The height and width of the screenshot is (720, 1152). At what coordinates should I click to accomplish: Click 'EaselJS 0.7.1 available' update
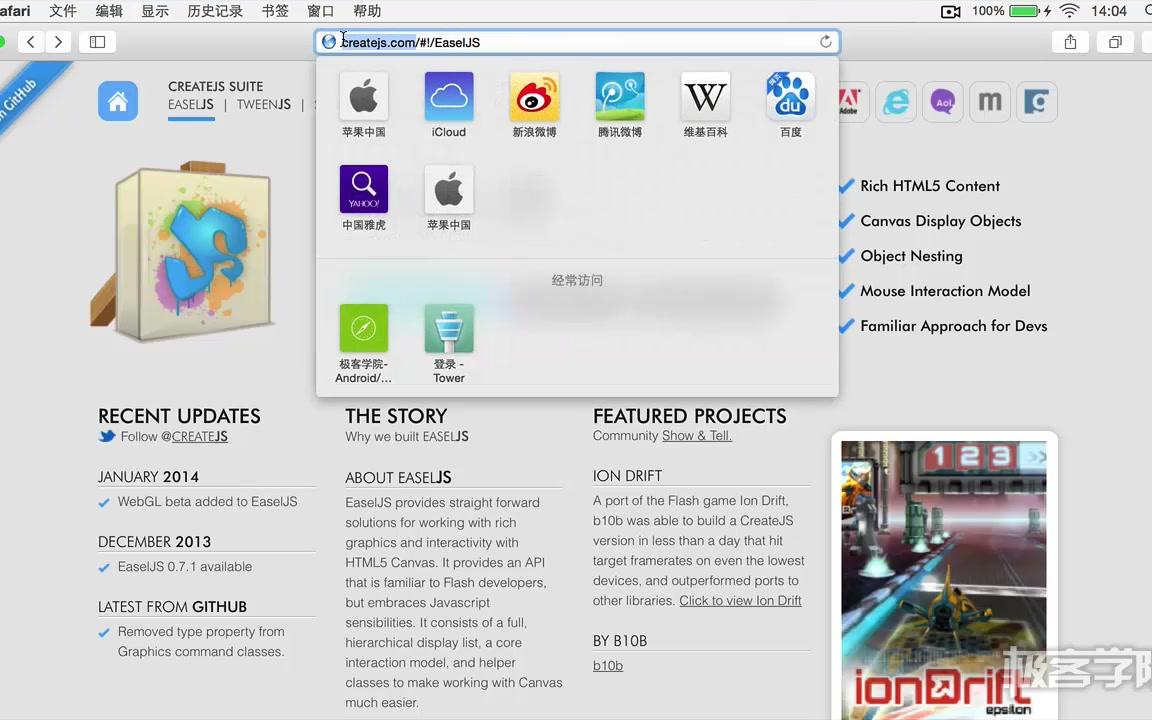(x=184, y=566)
